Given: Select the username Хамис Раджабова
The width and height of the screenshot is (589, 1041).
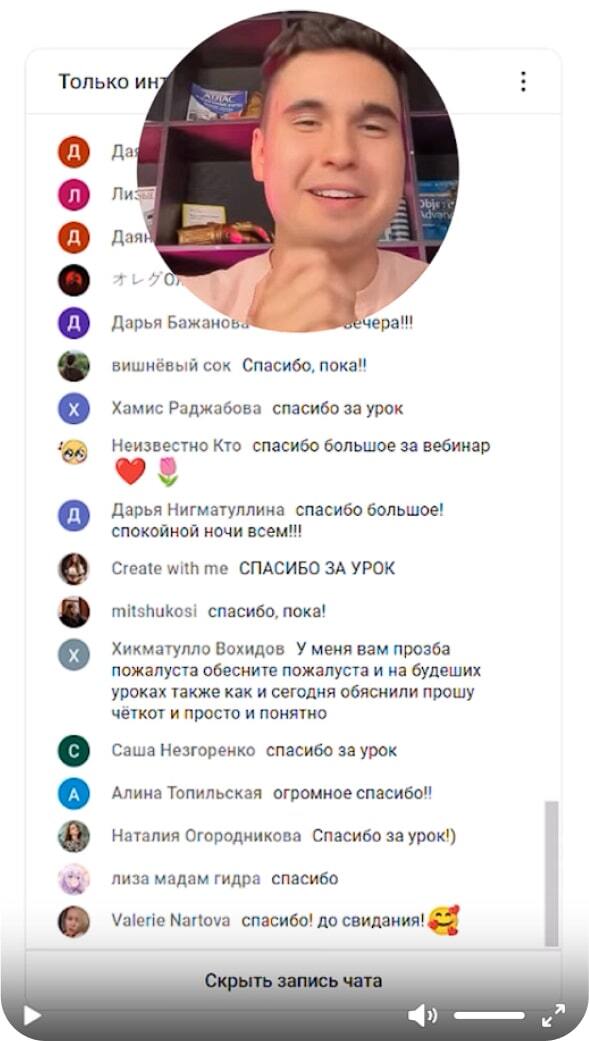Looking at the screenshot, I should click(187, 408).
